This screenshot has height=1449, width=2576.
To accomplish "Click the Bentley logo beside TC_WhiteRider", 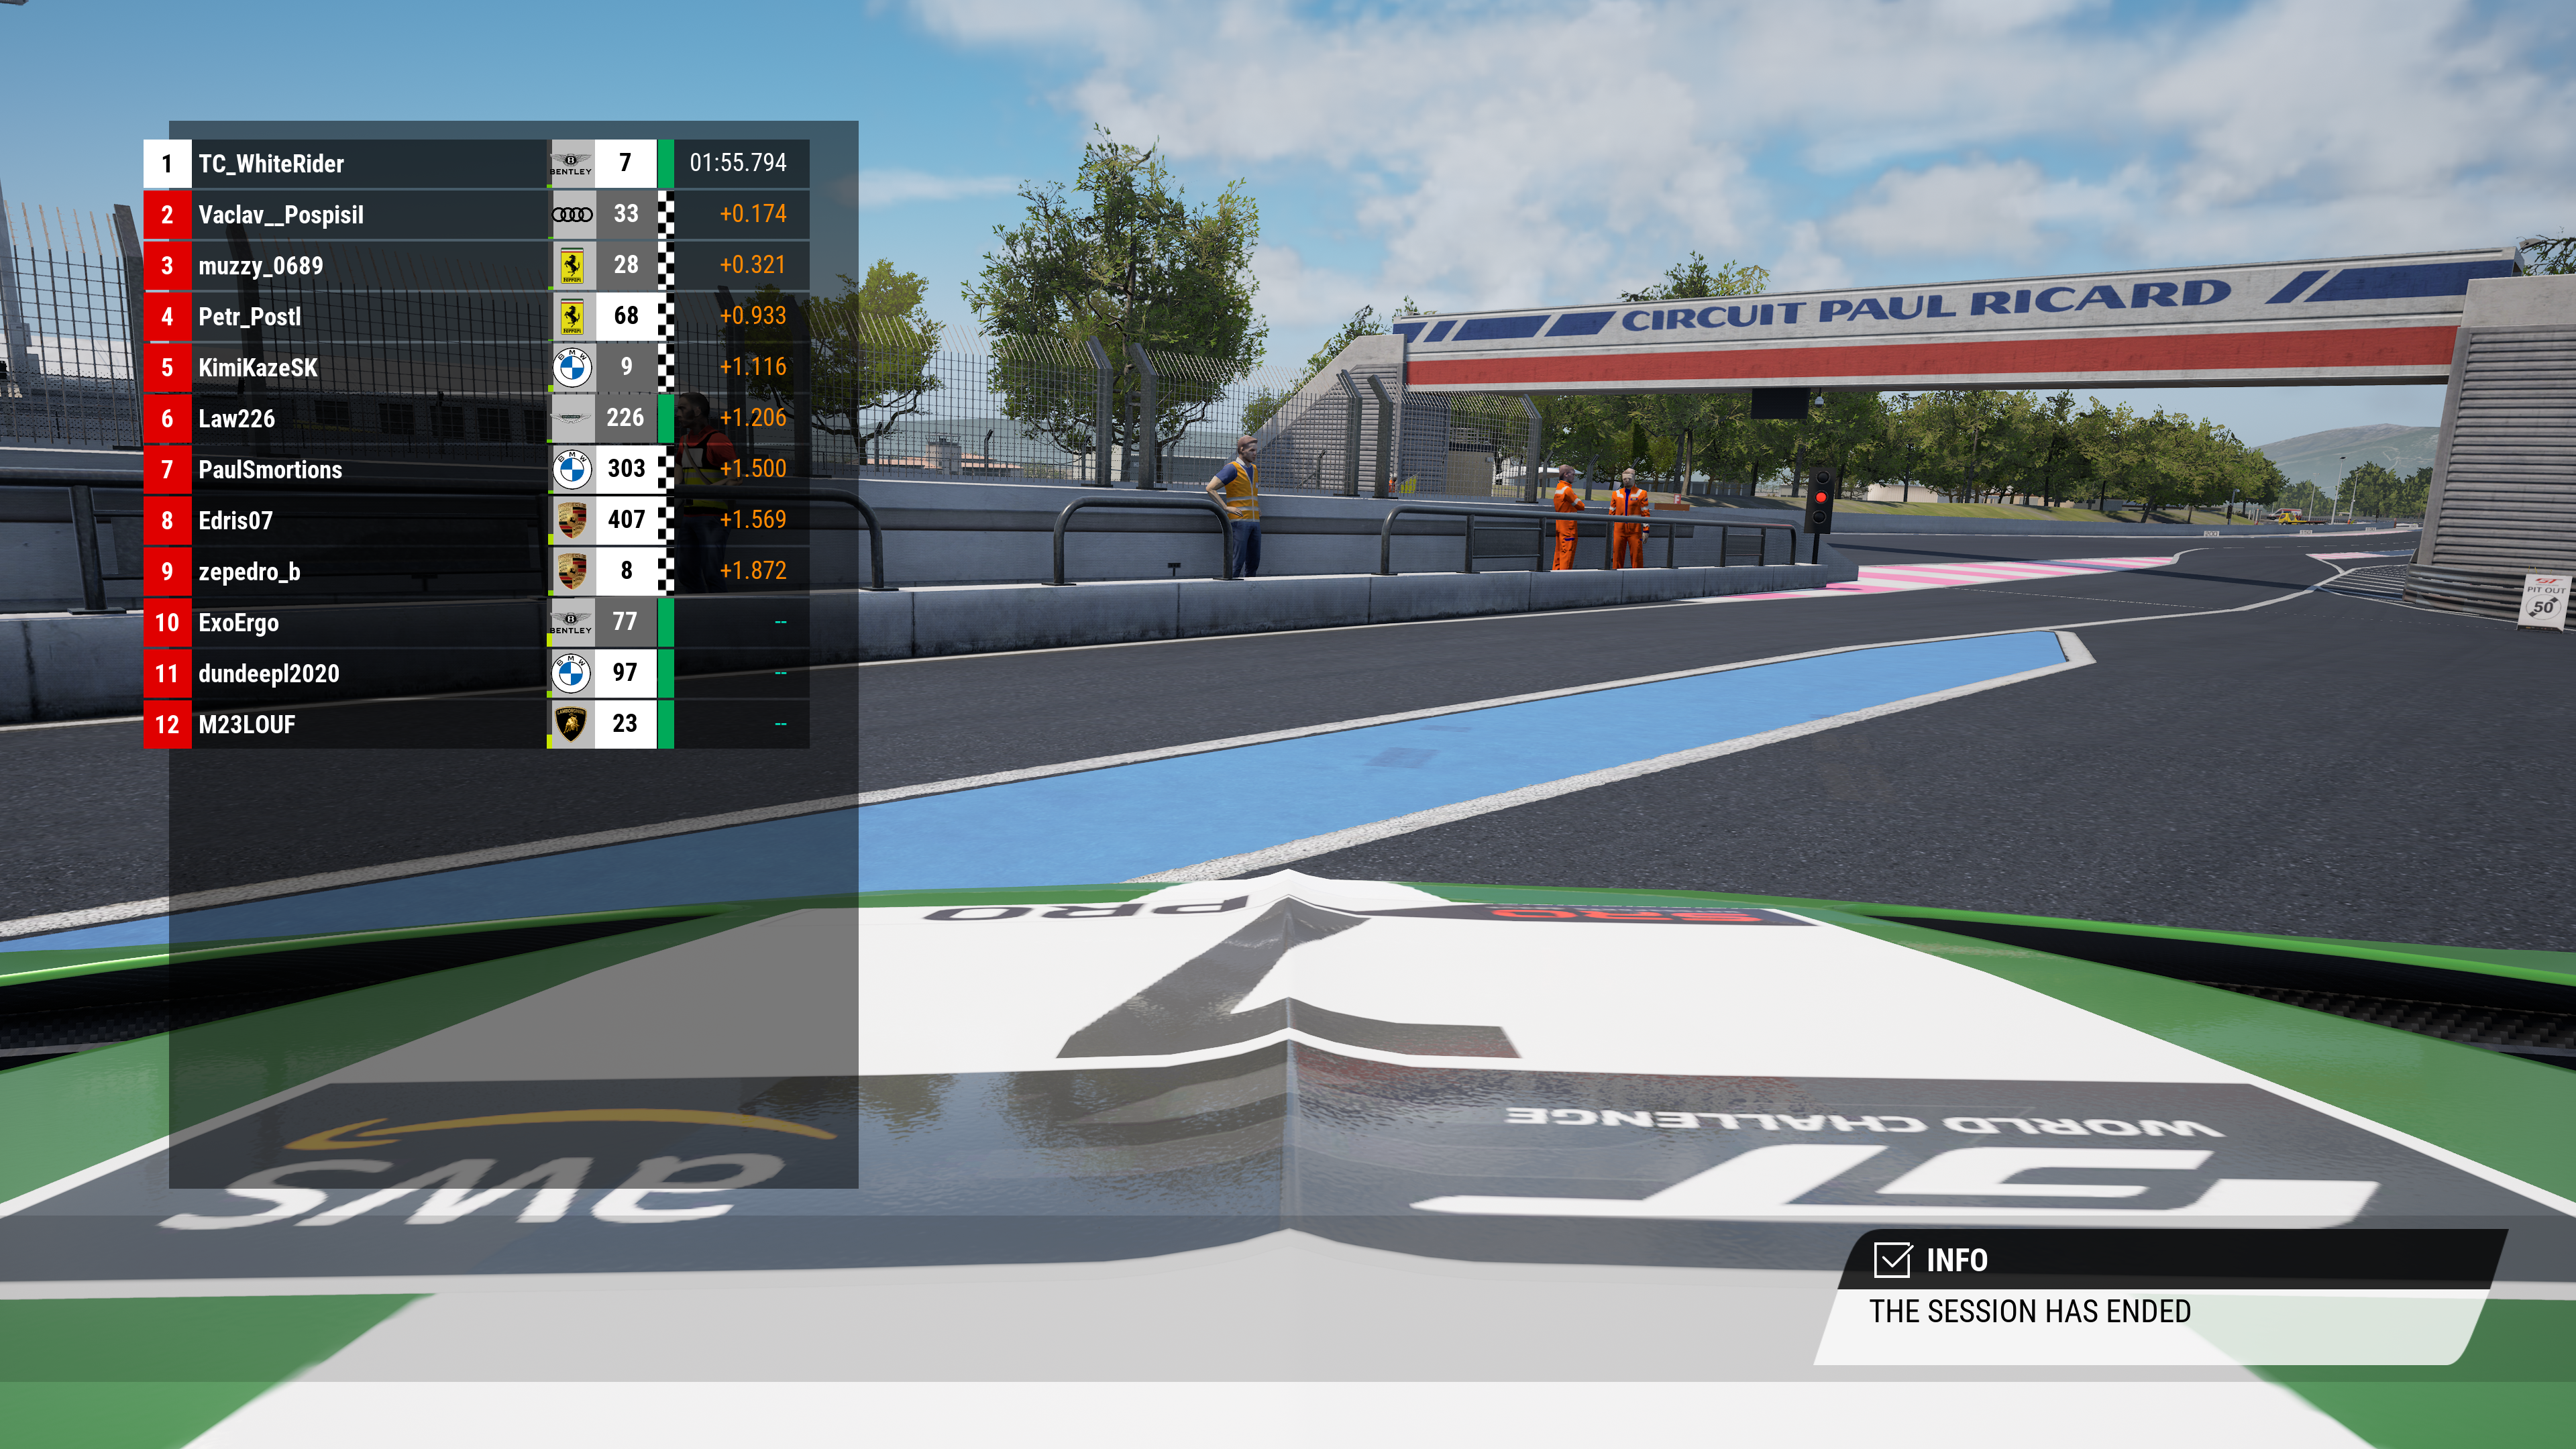I will tap(572, 163).
